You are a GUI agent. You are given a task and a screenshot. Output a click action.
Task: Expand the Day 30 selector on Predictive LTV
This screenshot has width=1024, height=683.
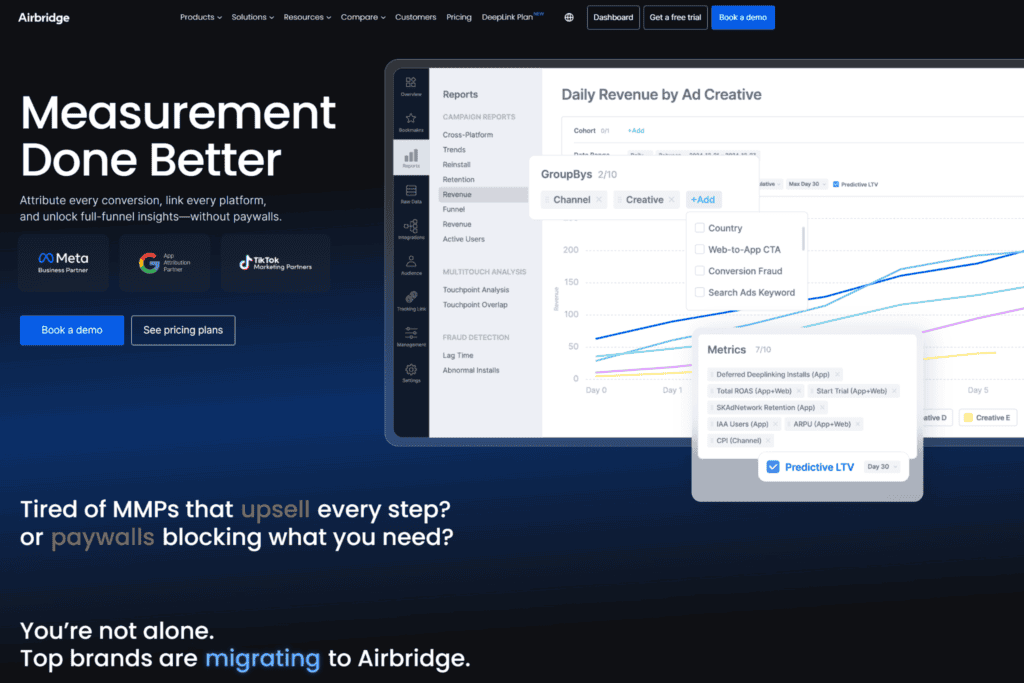pyautogui.click(x=881, y=466)
